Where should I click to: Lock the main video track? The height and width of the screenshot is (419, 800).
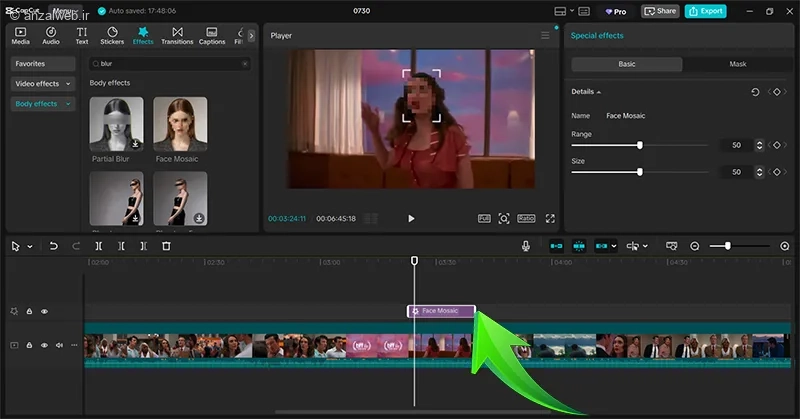[x=29, y=345]
